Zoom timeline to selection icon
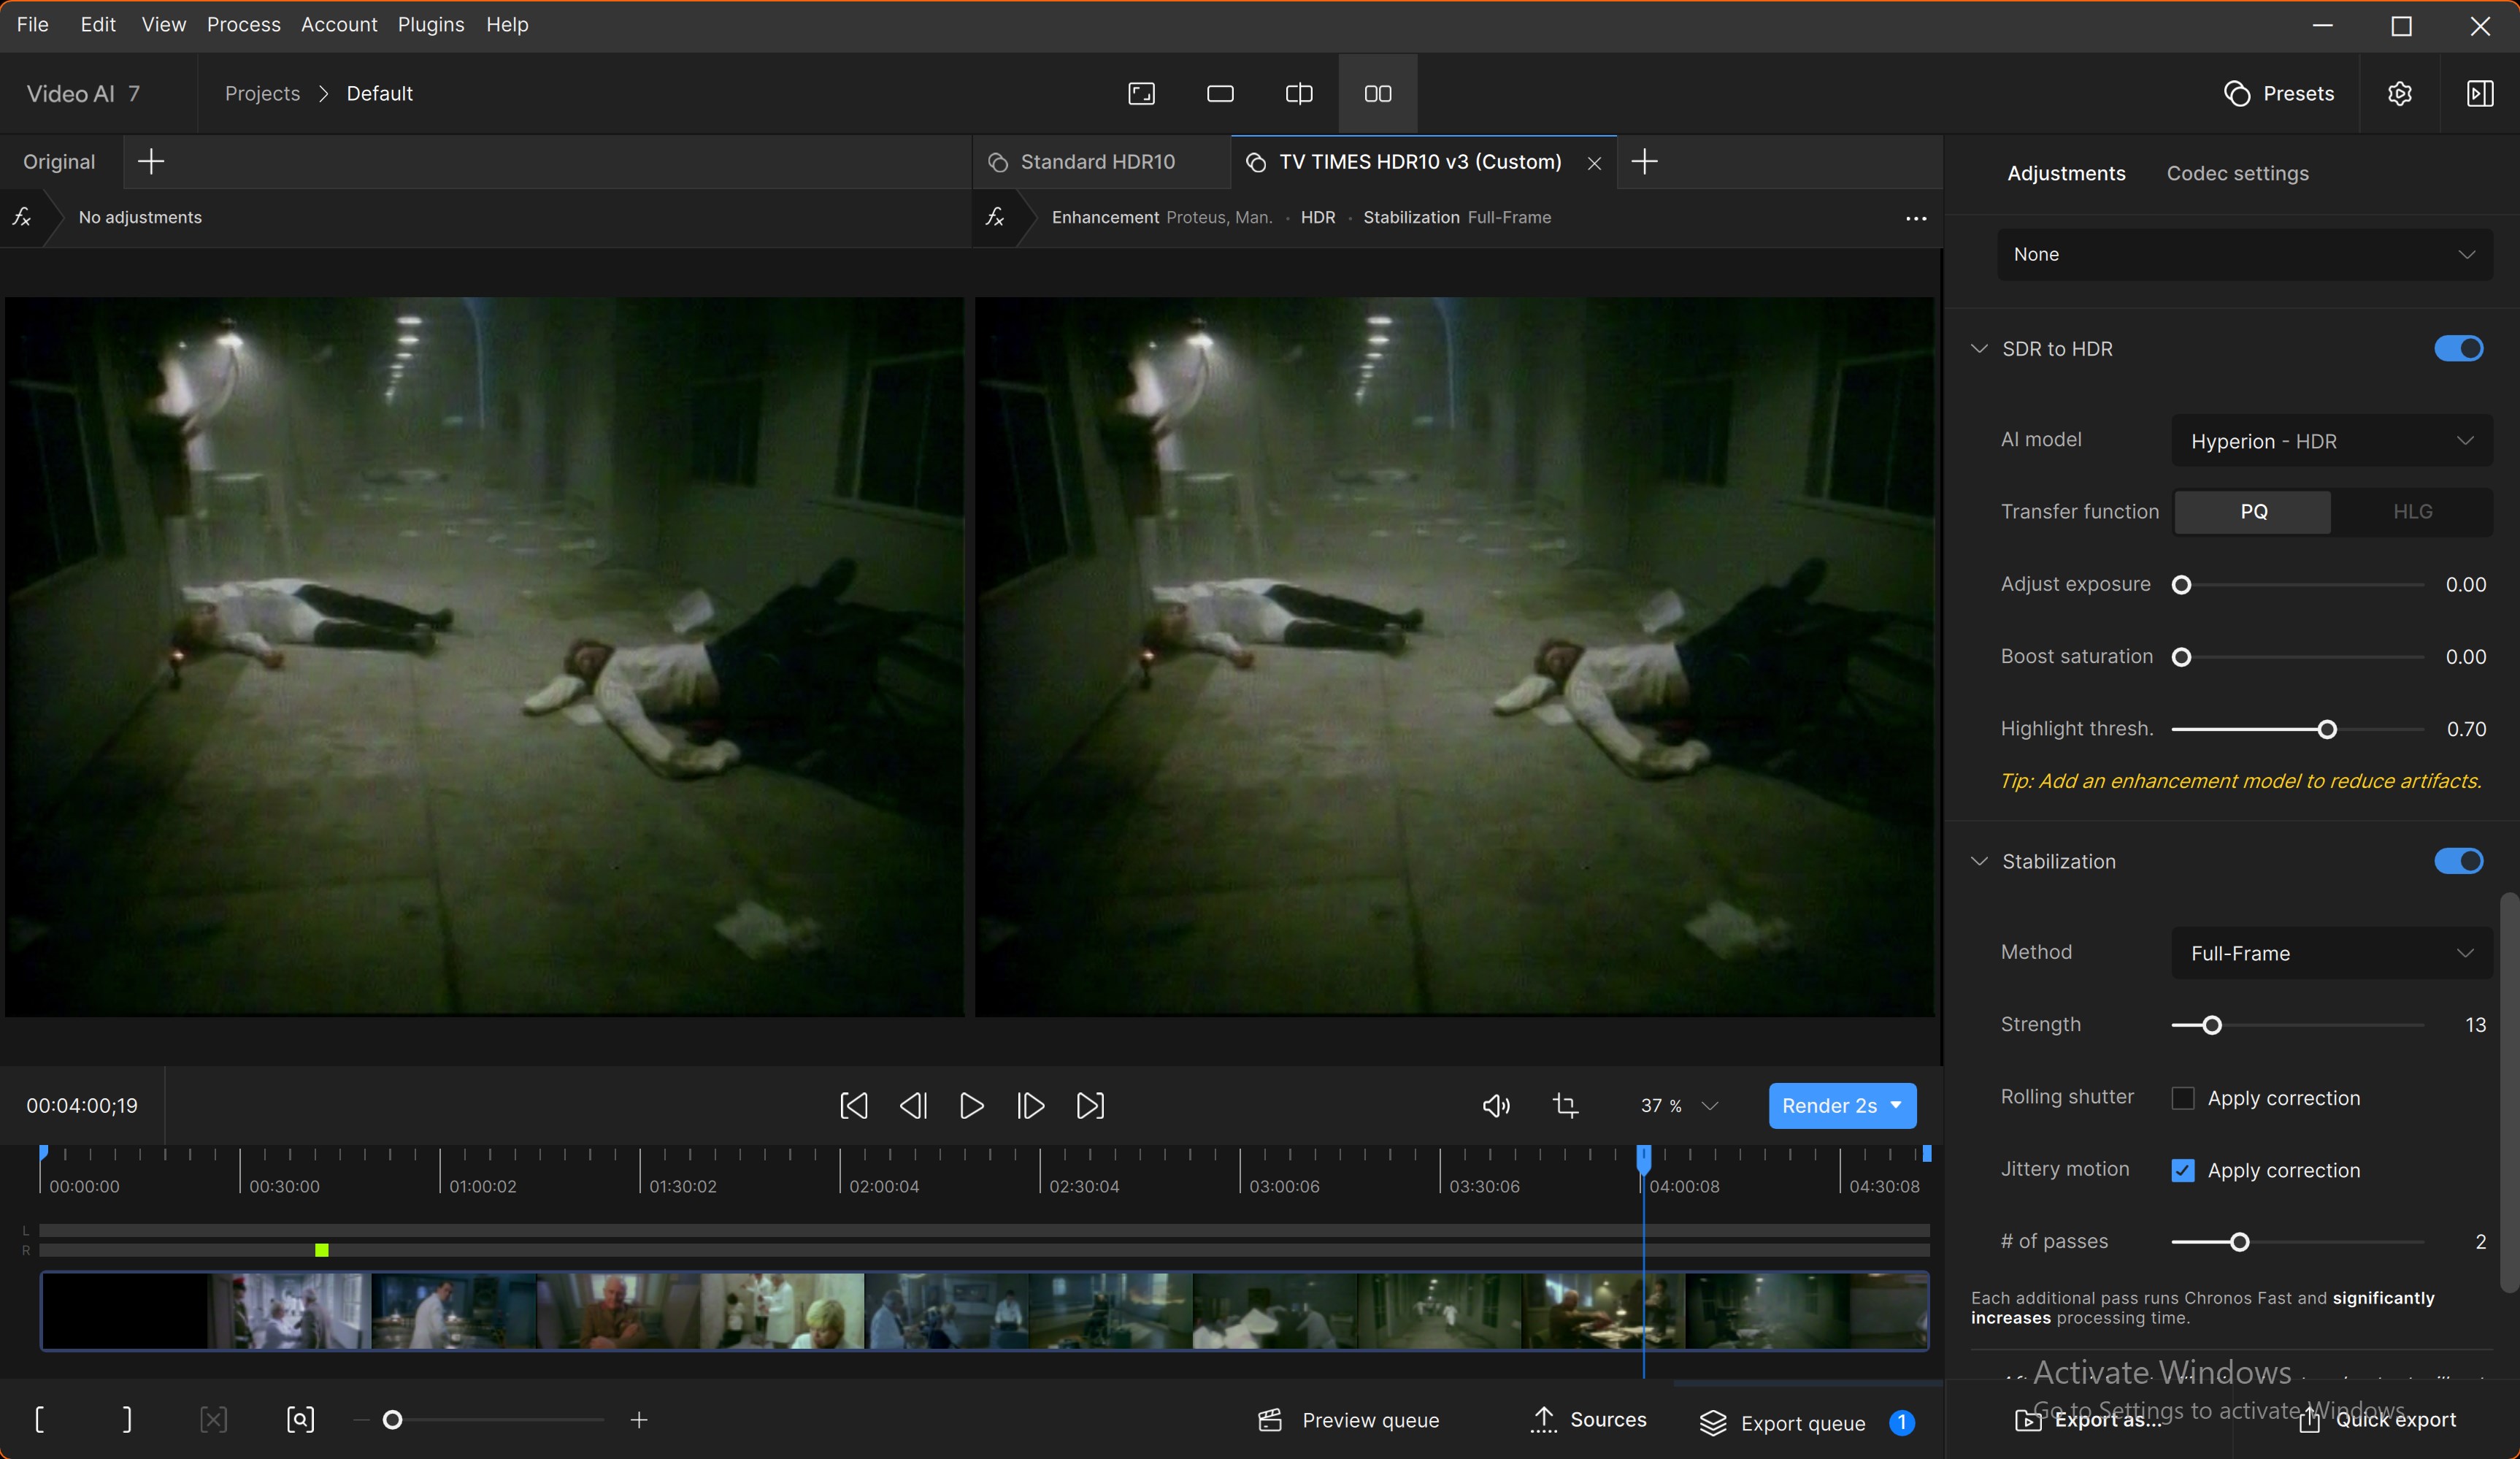 click(300, 1419)
